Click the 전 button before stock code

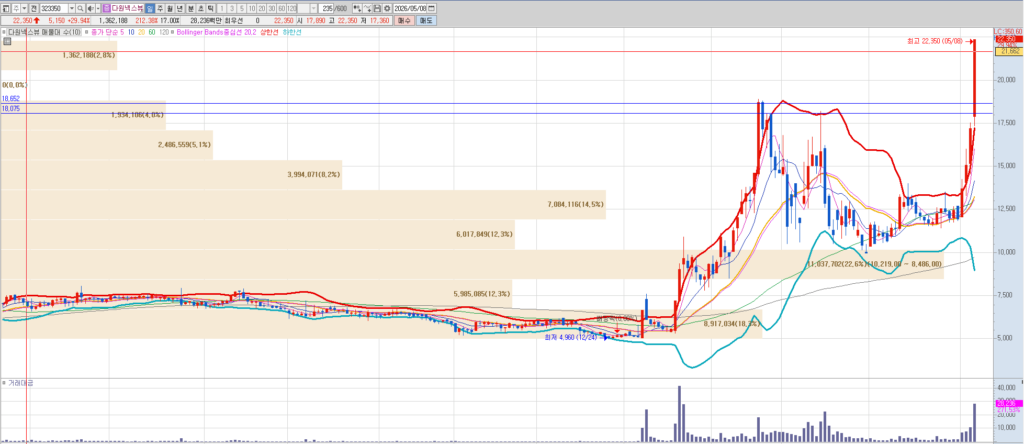pos(33,8)
